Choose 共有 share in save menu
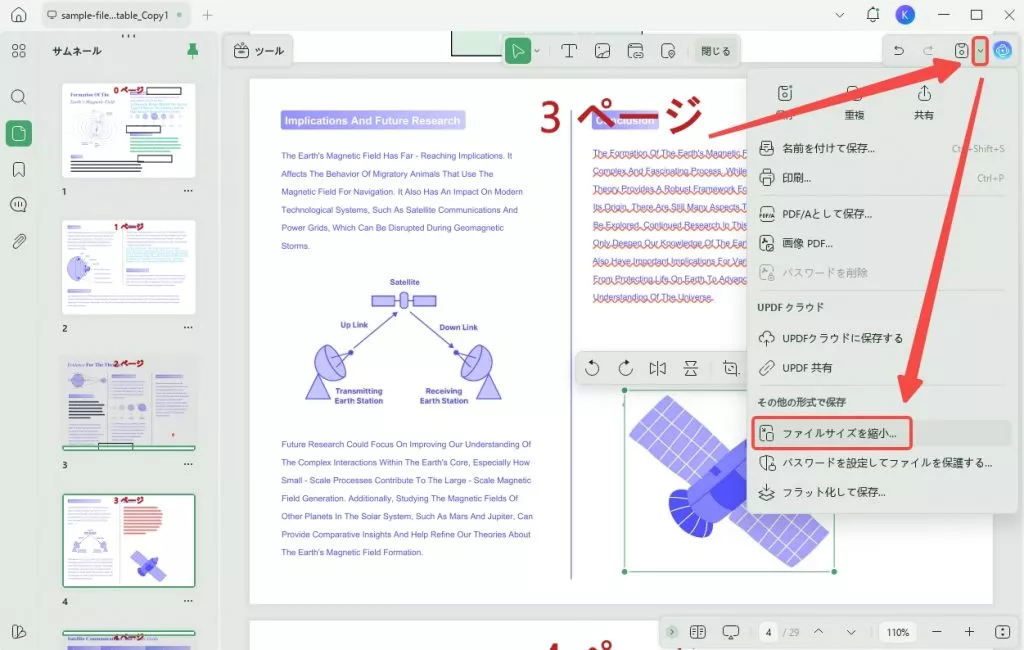Screen dimensions: 1024x650 pyautogui.click(x=923, y=103)
